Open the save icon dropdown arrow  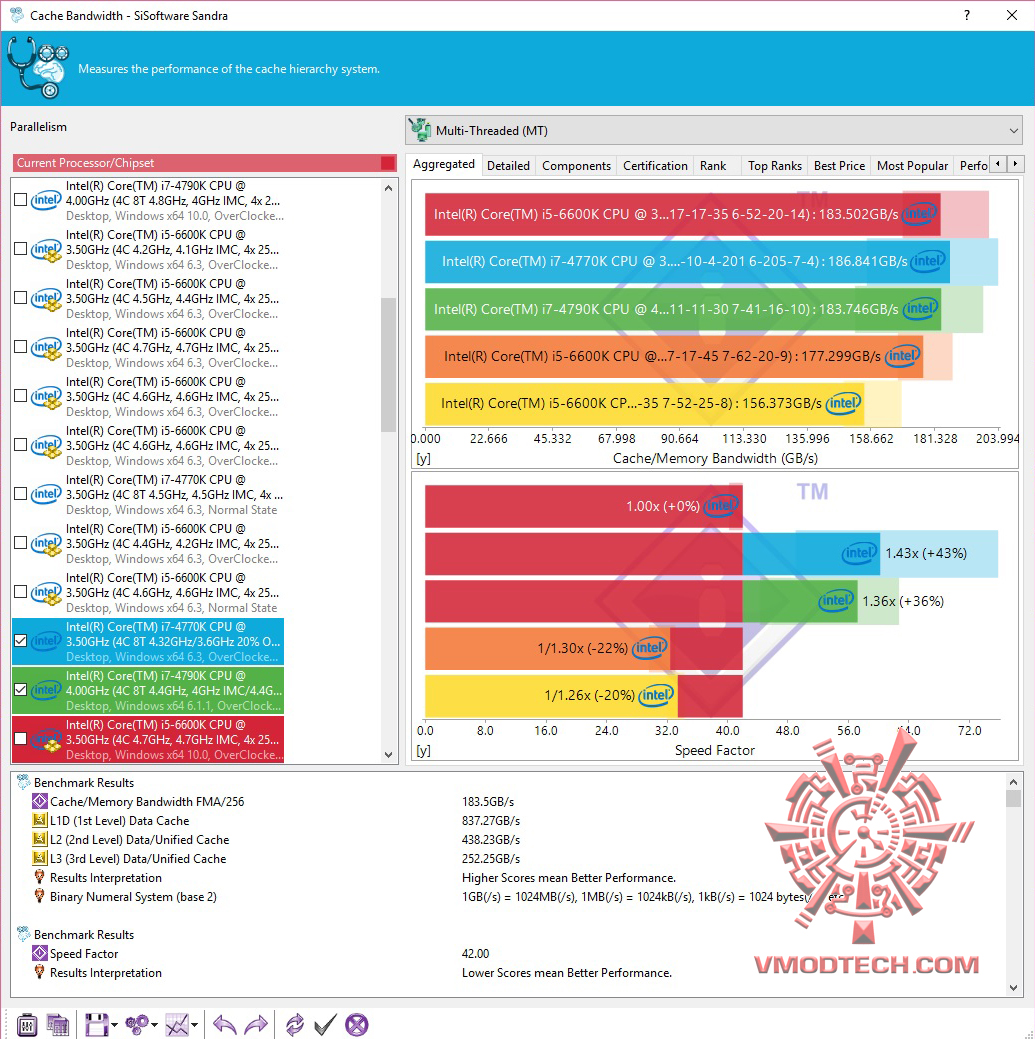pos(115,1025)
